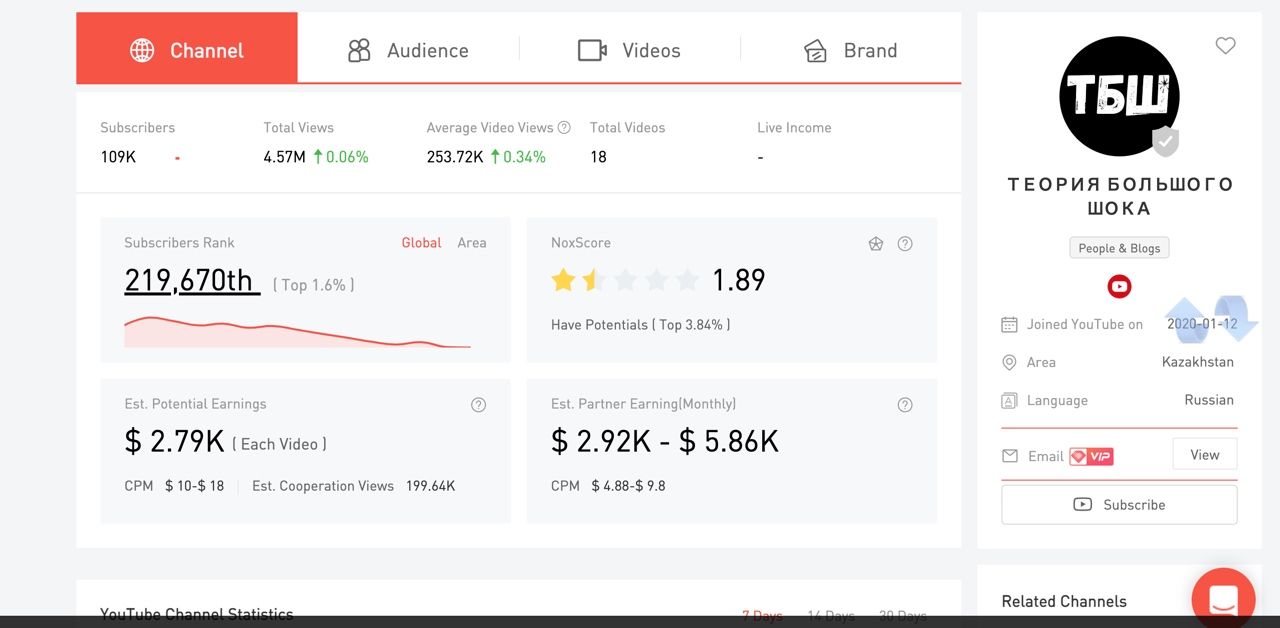Click the heart icon to favorite the channel
The image size is (1280, 628).
click(1225, 45)
